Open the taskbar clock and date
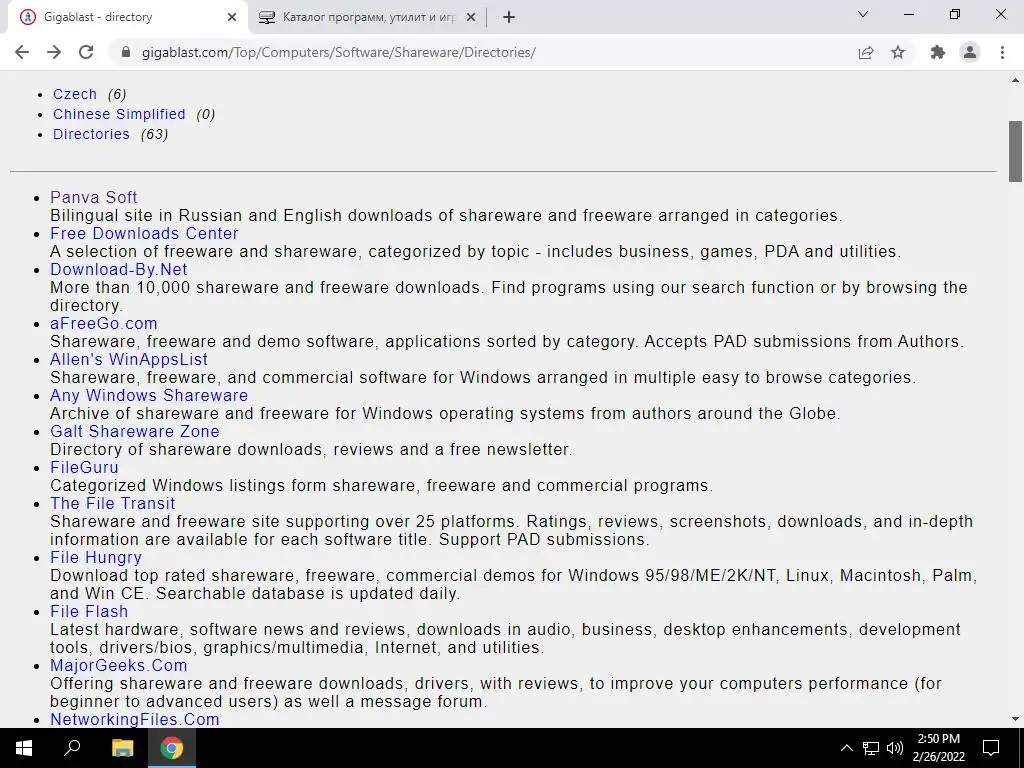 tap(938, 748)
